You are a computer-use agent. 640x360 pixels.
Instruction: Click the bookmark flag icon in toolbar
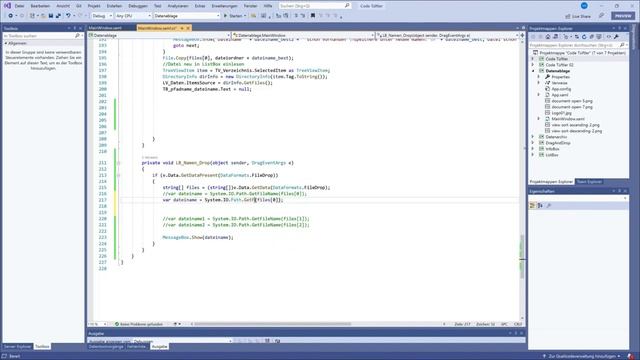point(313,16)
